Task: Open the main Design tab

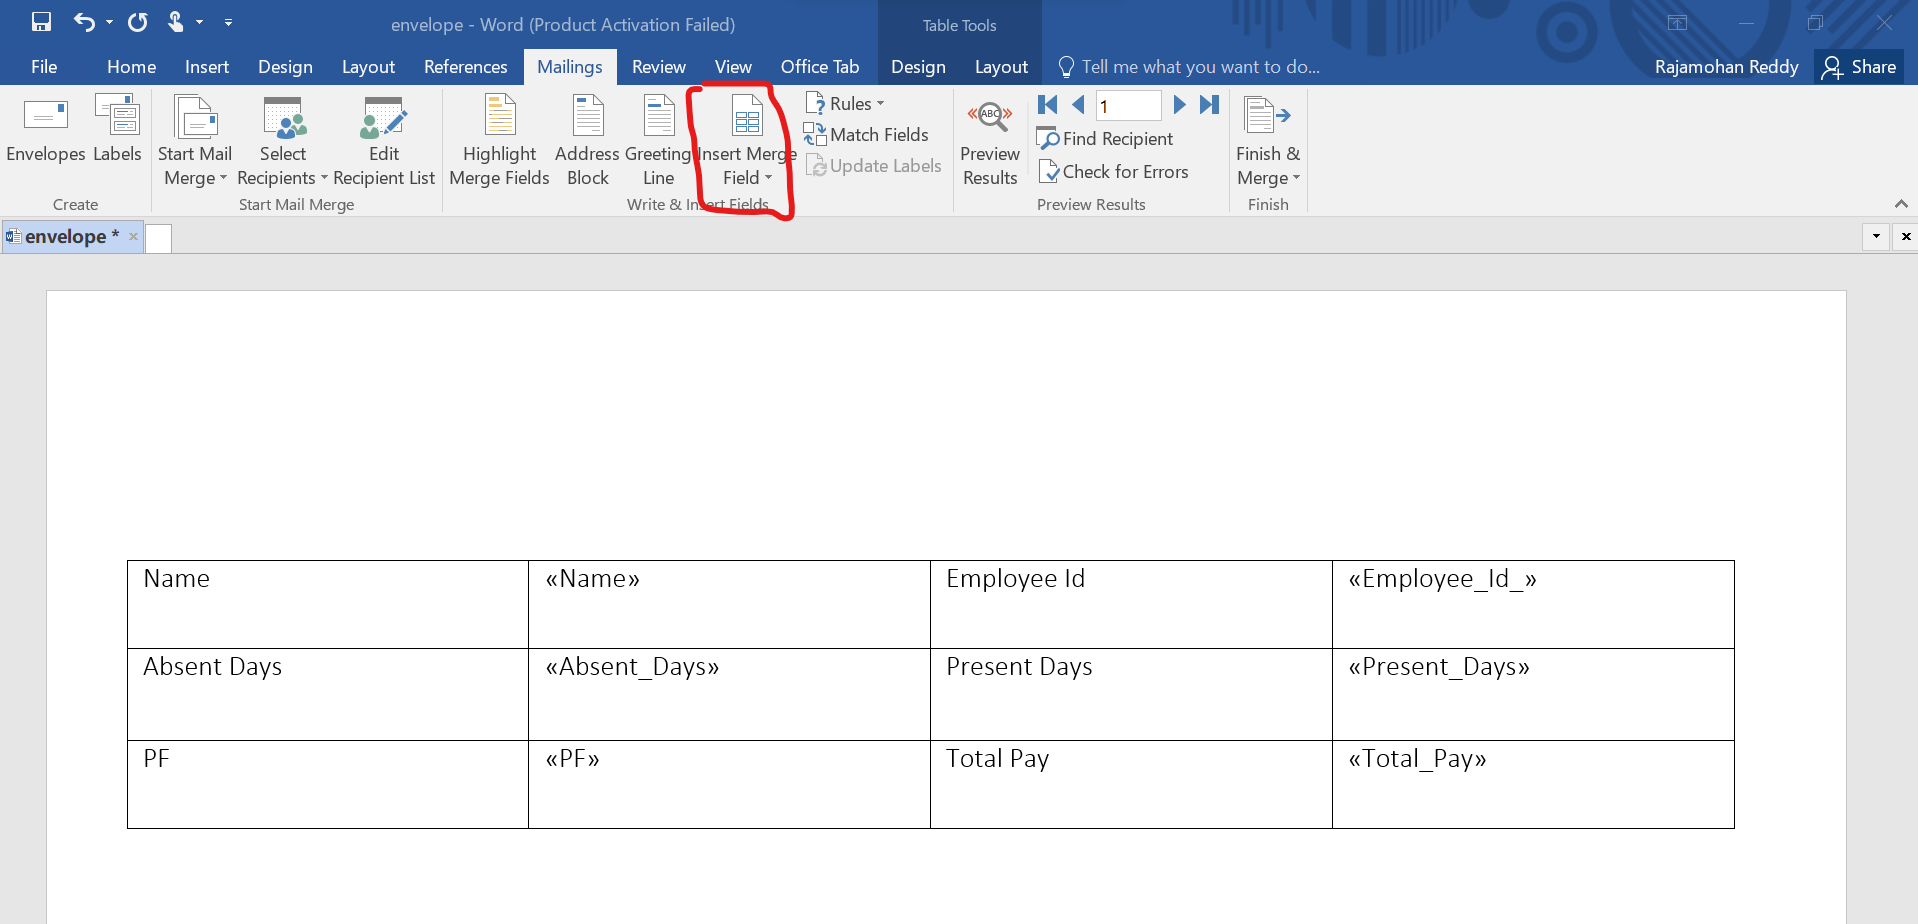Action: (x=285, y=67)
